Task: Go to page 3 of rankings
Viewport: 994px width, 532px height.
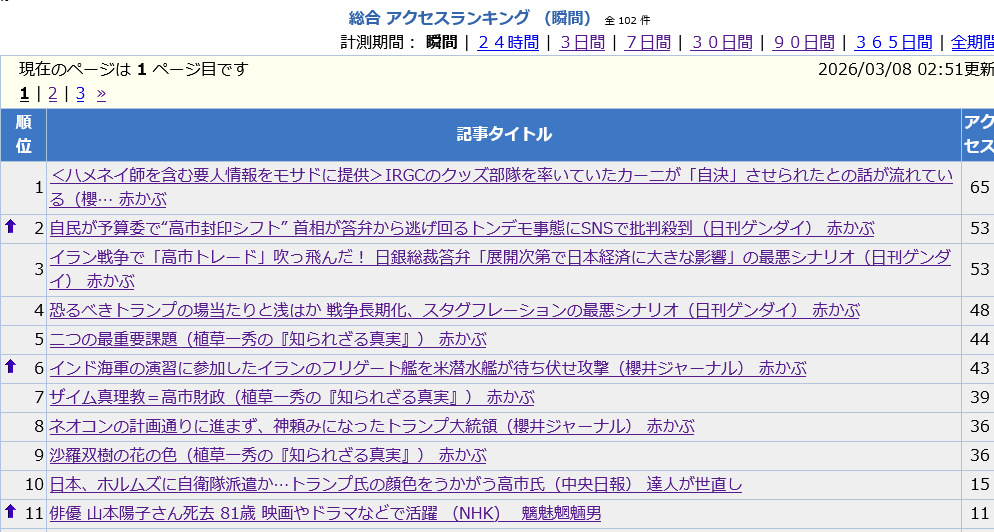Action: pyautogui.click(x=80, y=94)
